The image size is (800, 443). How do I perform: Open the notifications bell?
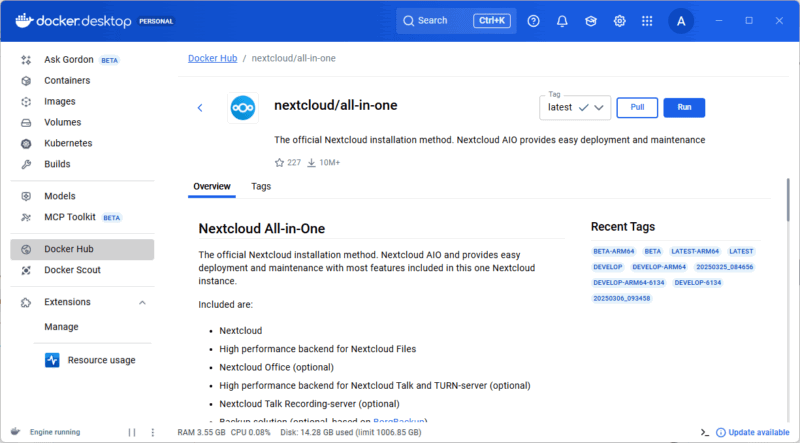pos(562,21)
